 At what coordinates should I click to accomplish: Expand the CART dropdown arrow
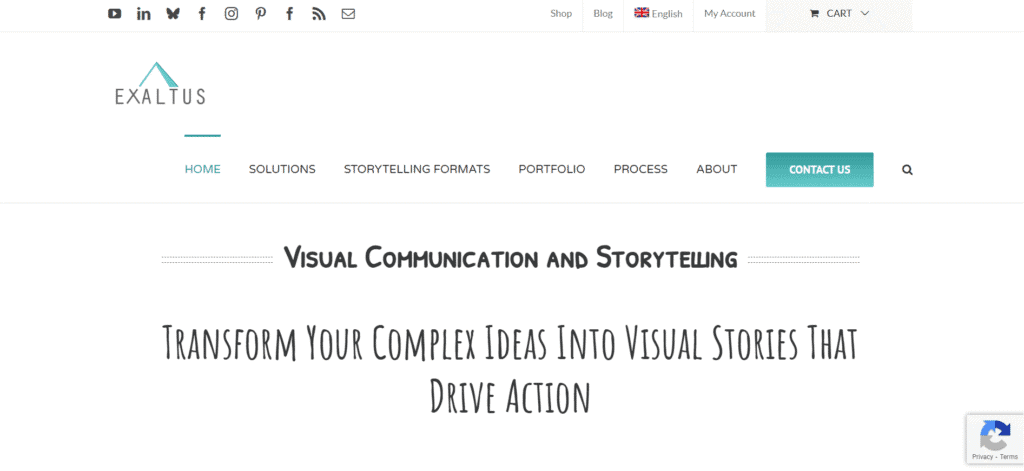865,14
